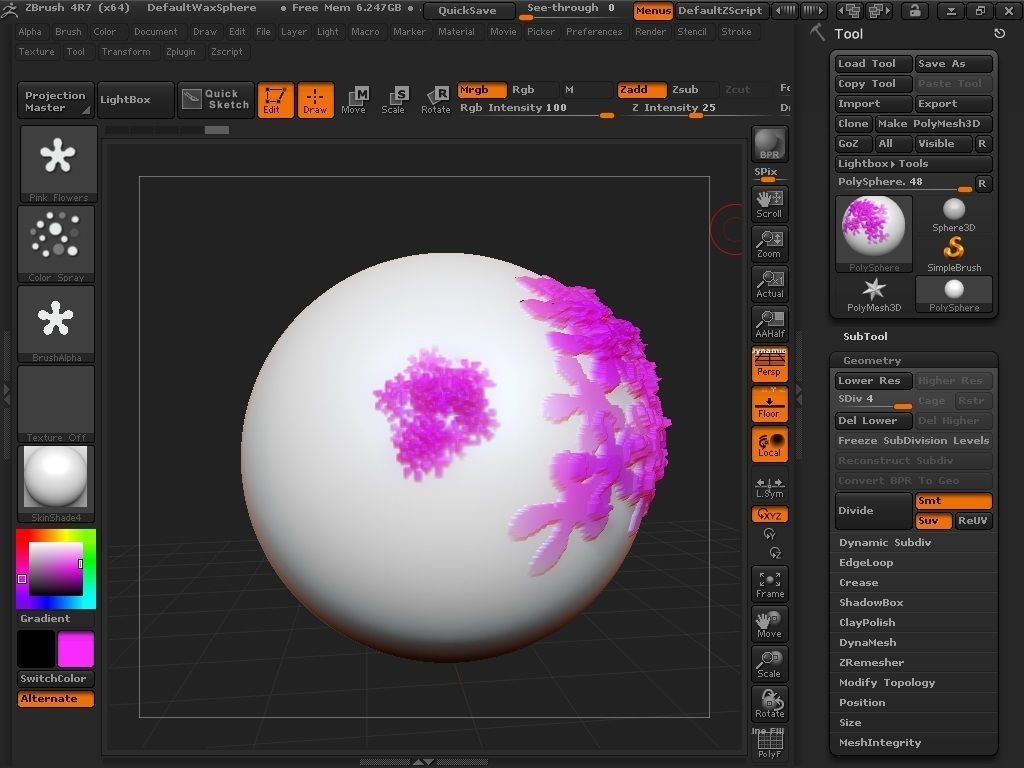Click the right-shelf Move navigation icon
The height and width of the screenshot is (768, 1024).
click(x=769, y=624)
